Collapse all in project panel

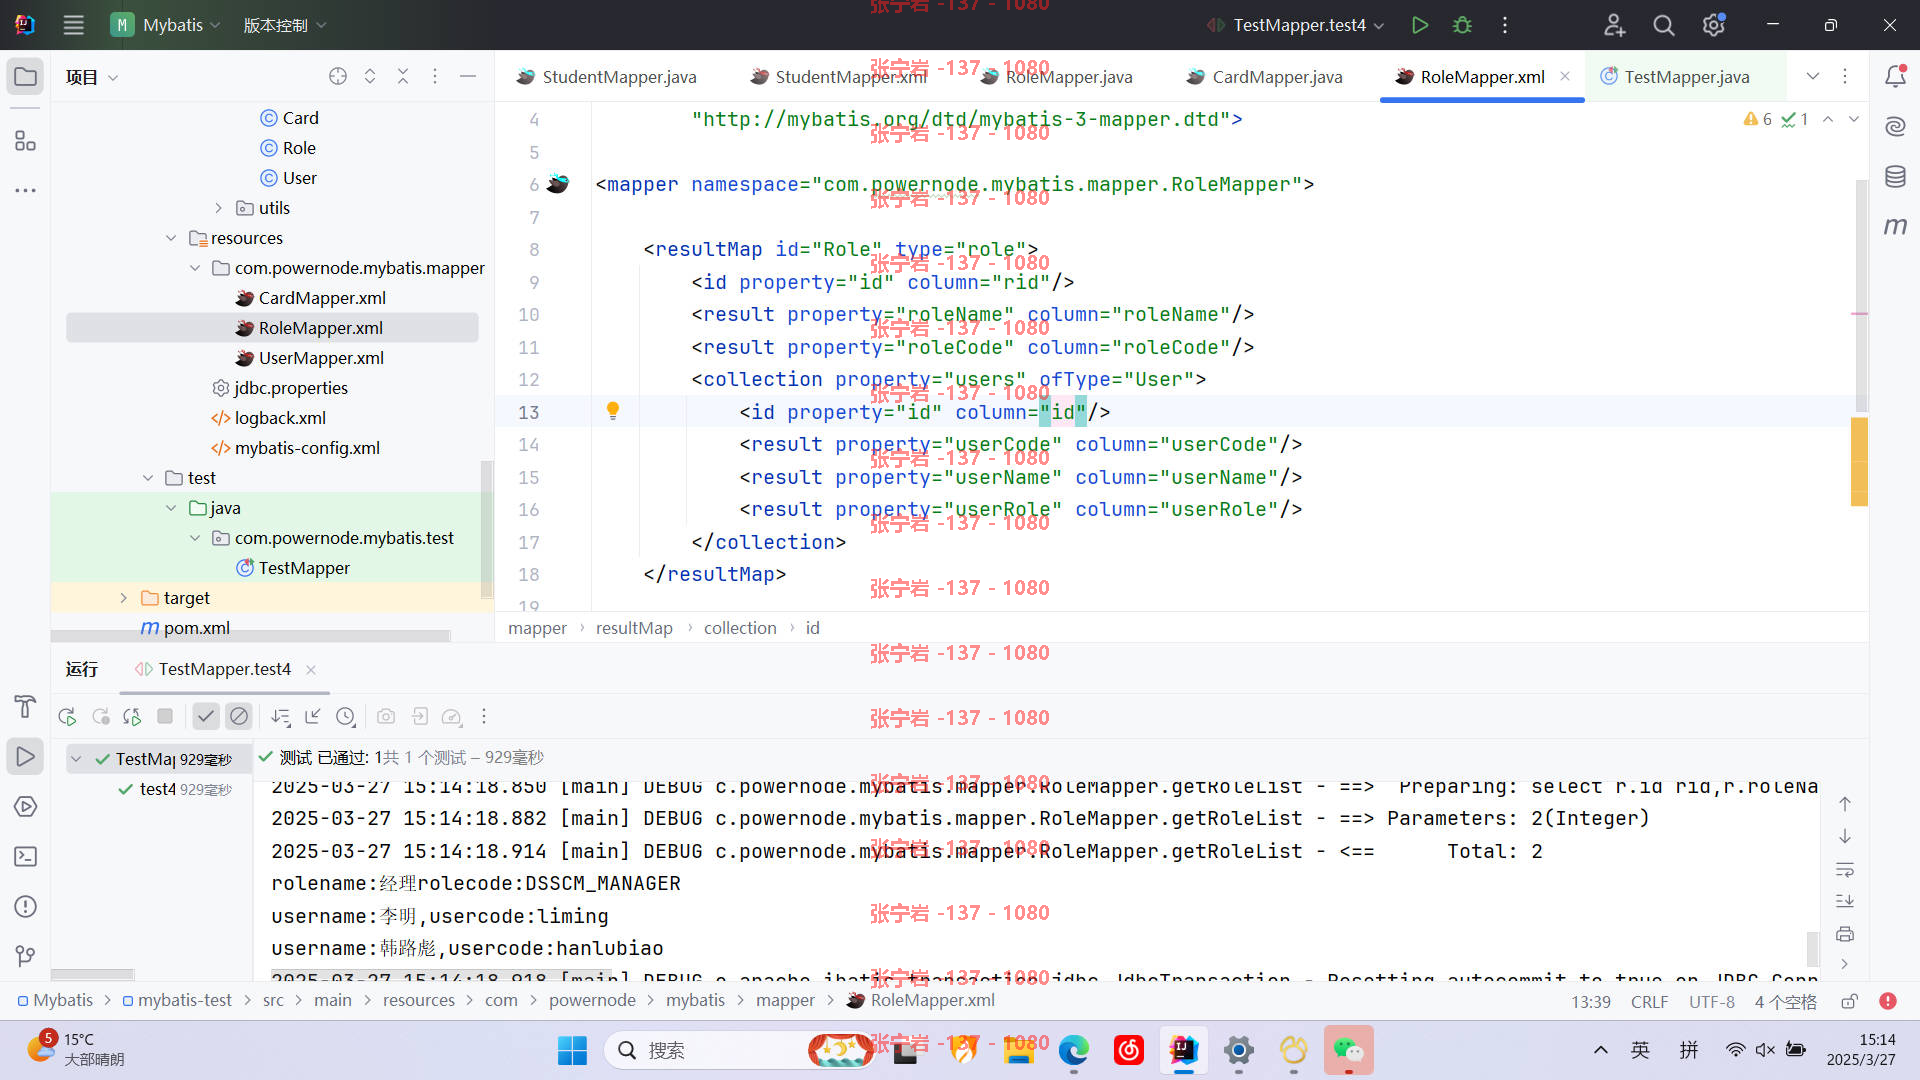[x=403, y=77]
